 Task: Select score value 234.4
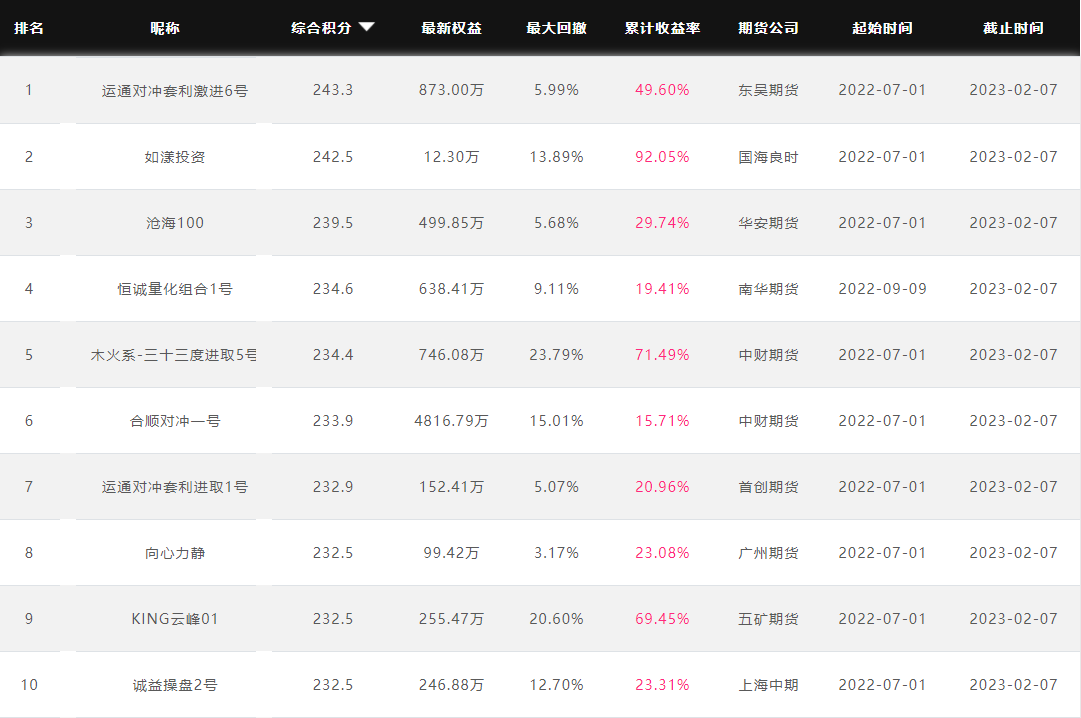(333, 355)
